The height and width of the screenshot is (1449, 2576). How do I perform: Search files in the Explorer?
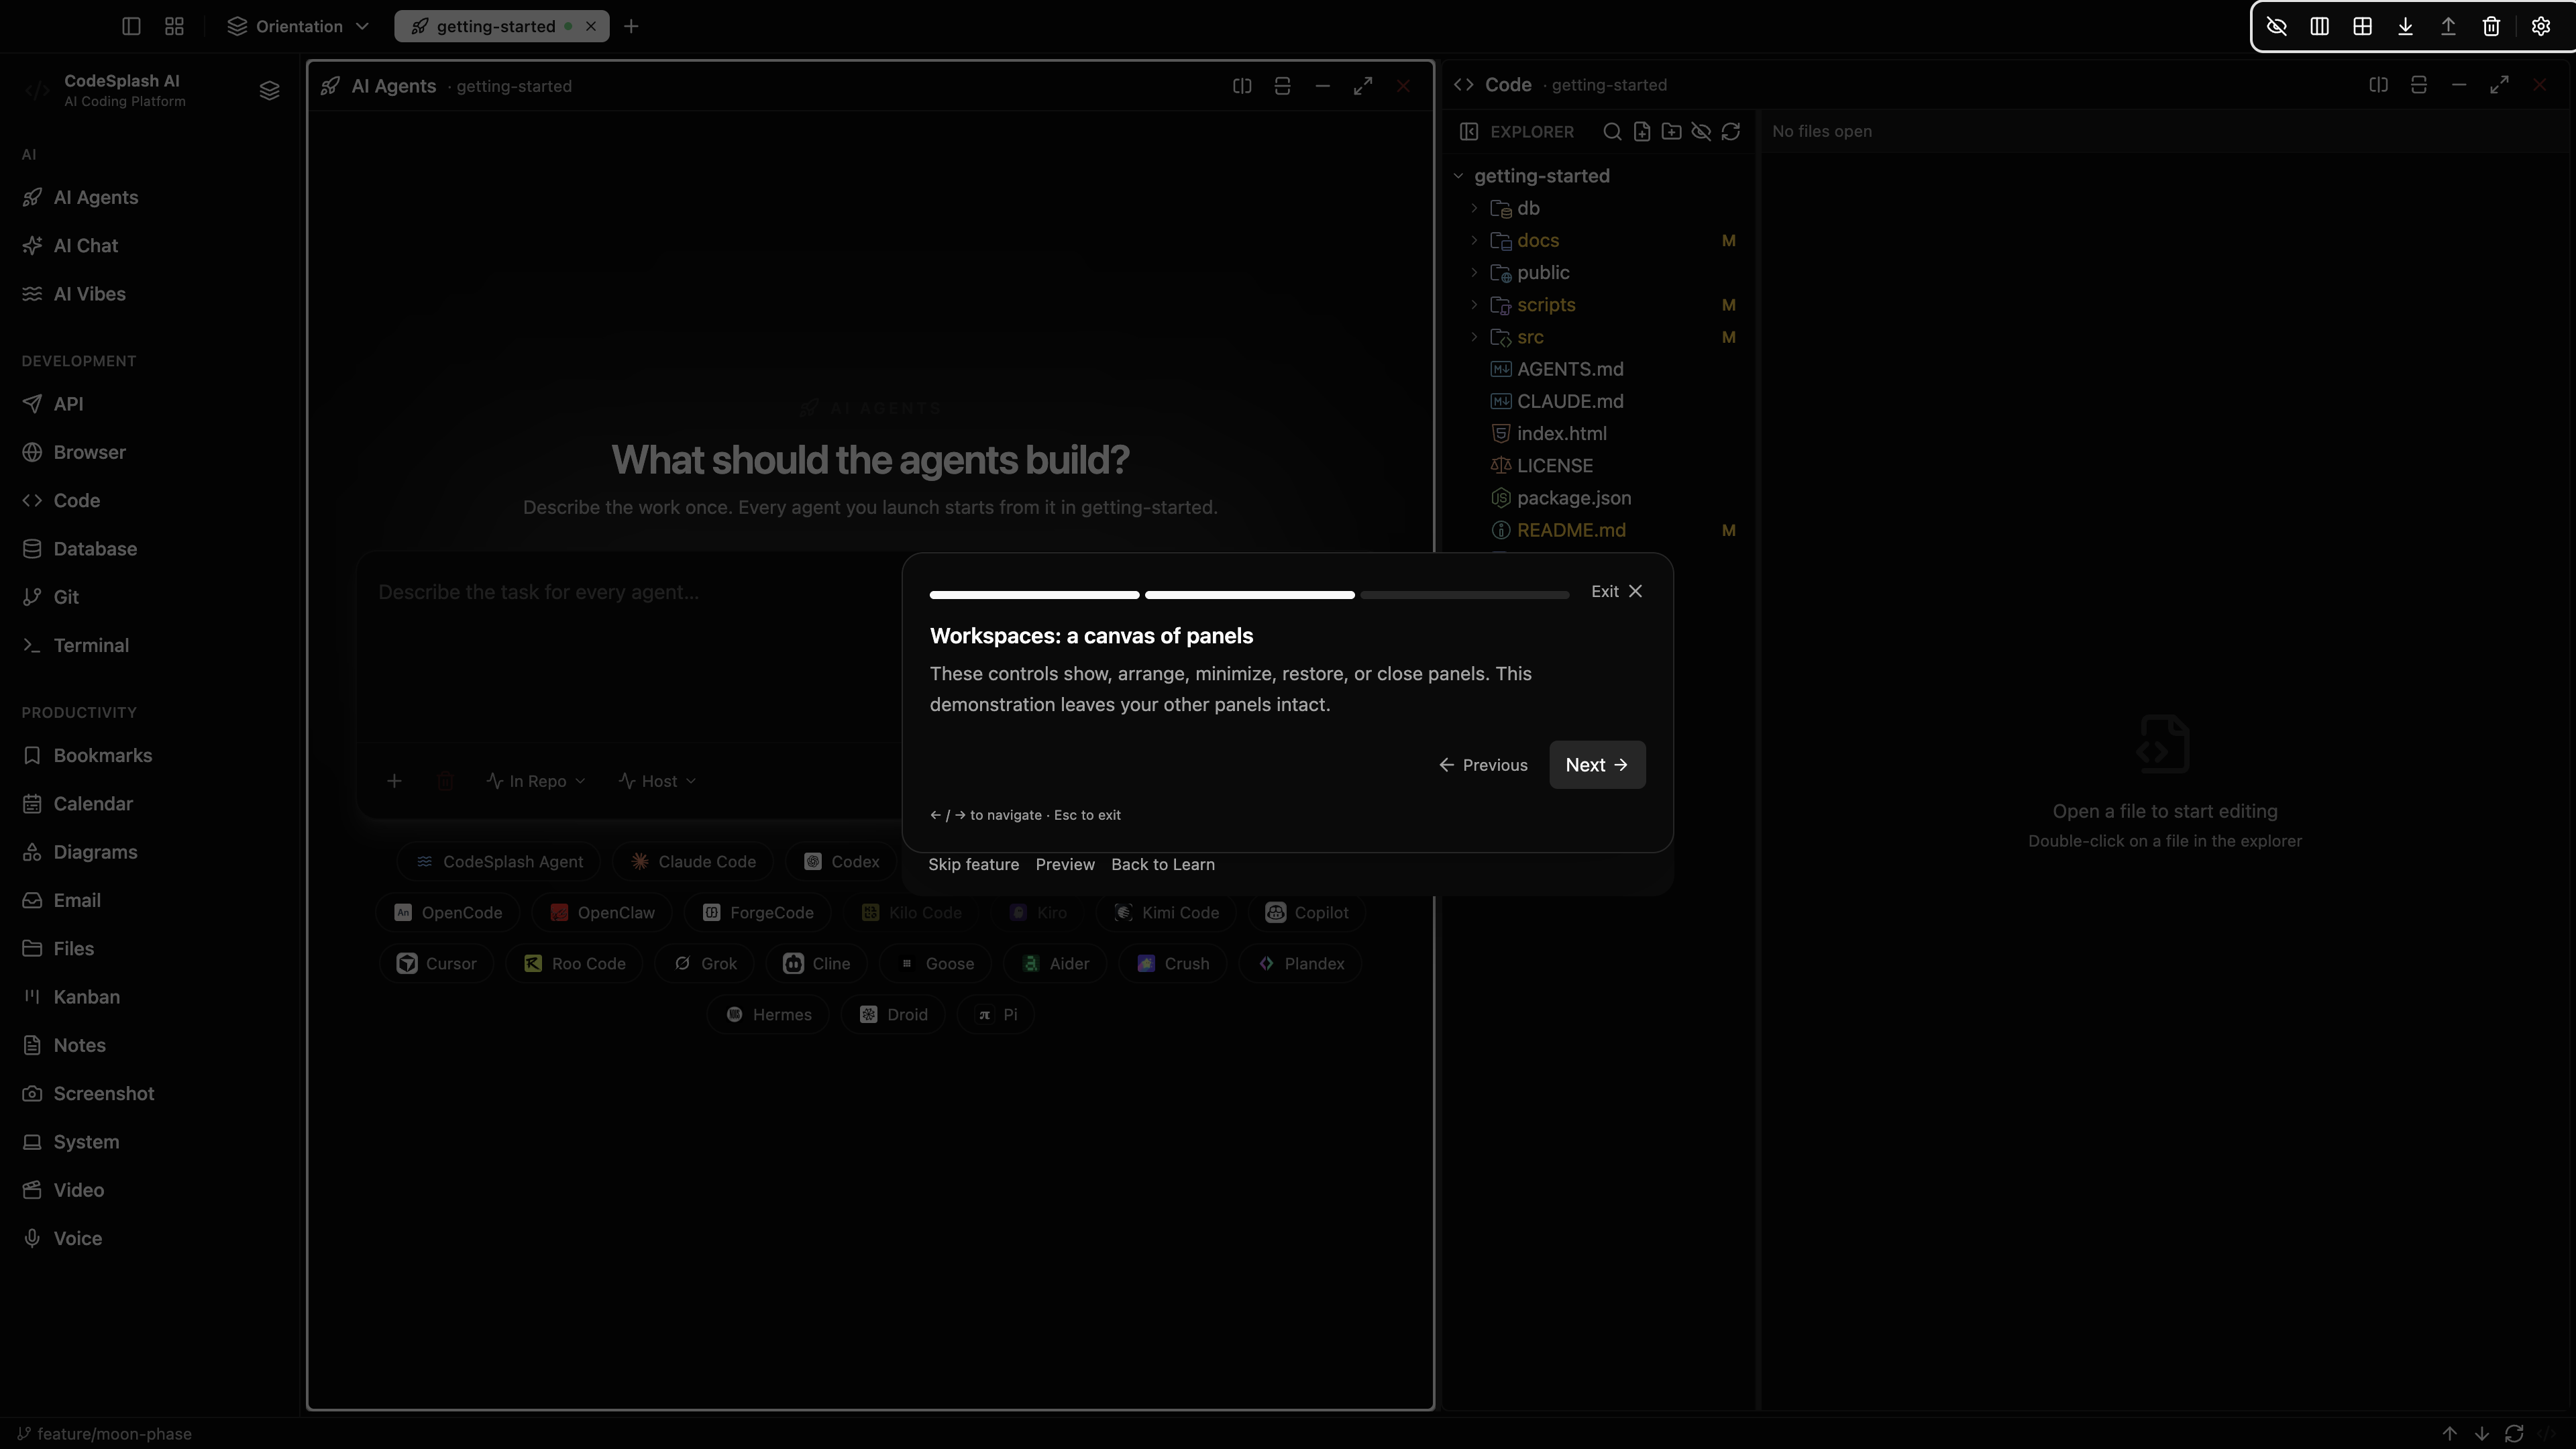(1612, 132)
